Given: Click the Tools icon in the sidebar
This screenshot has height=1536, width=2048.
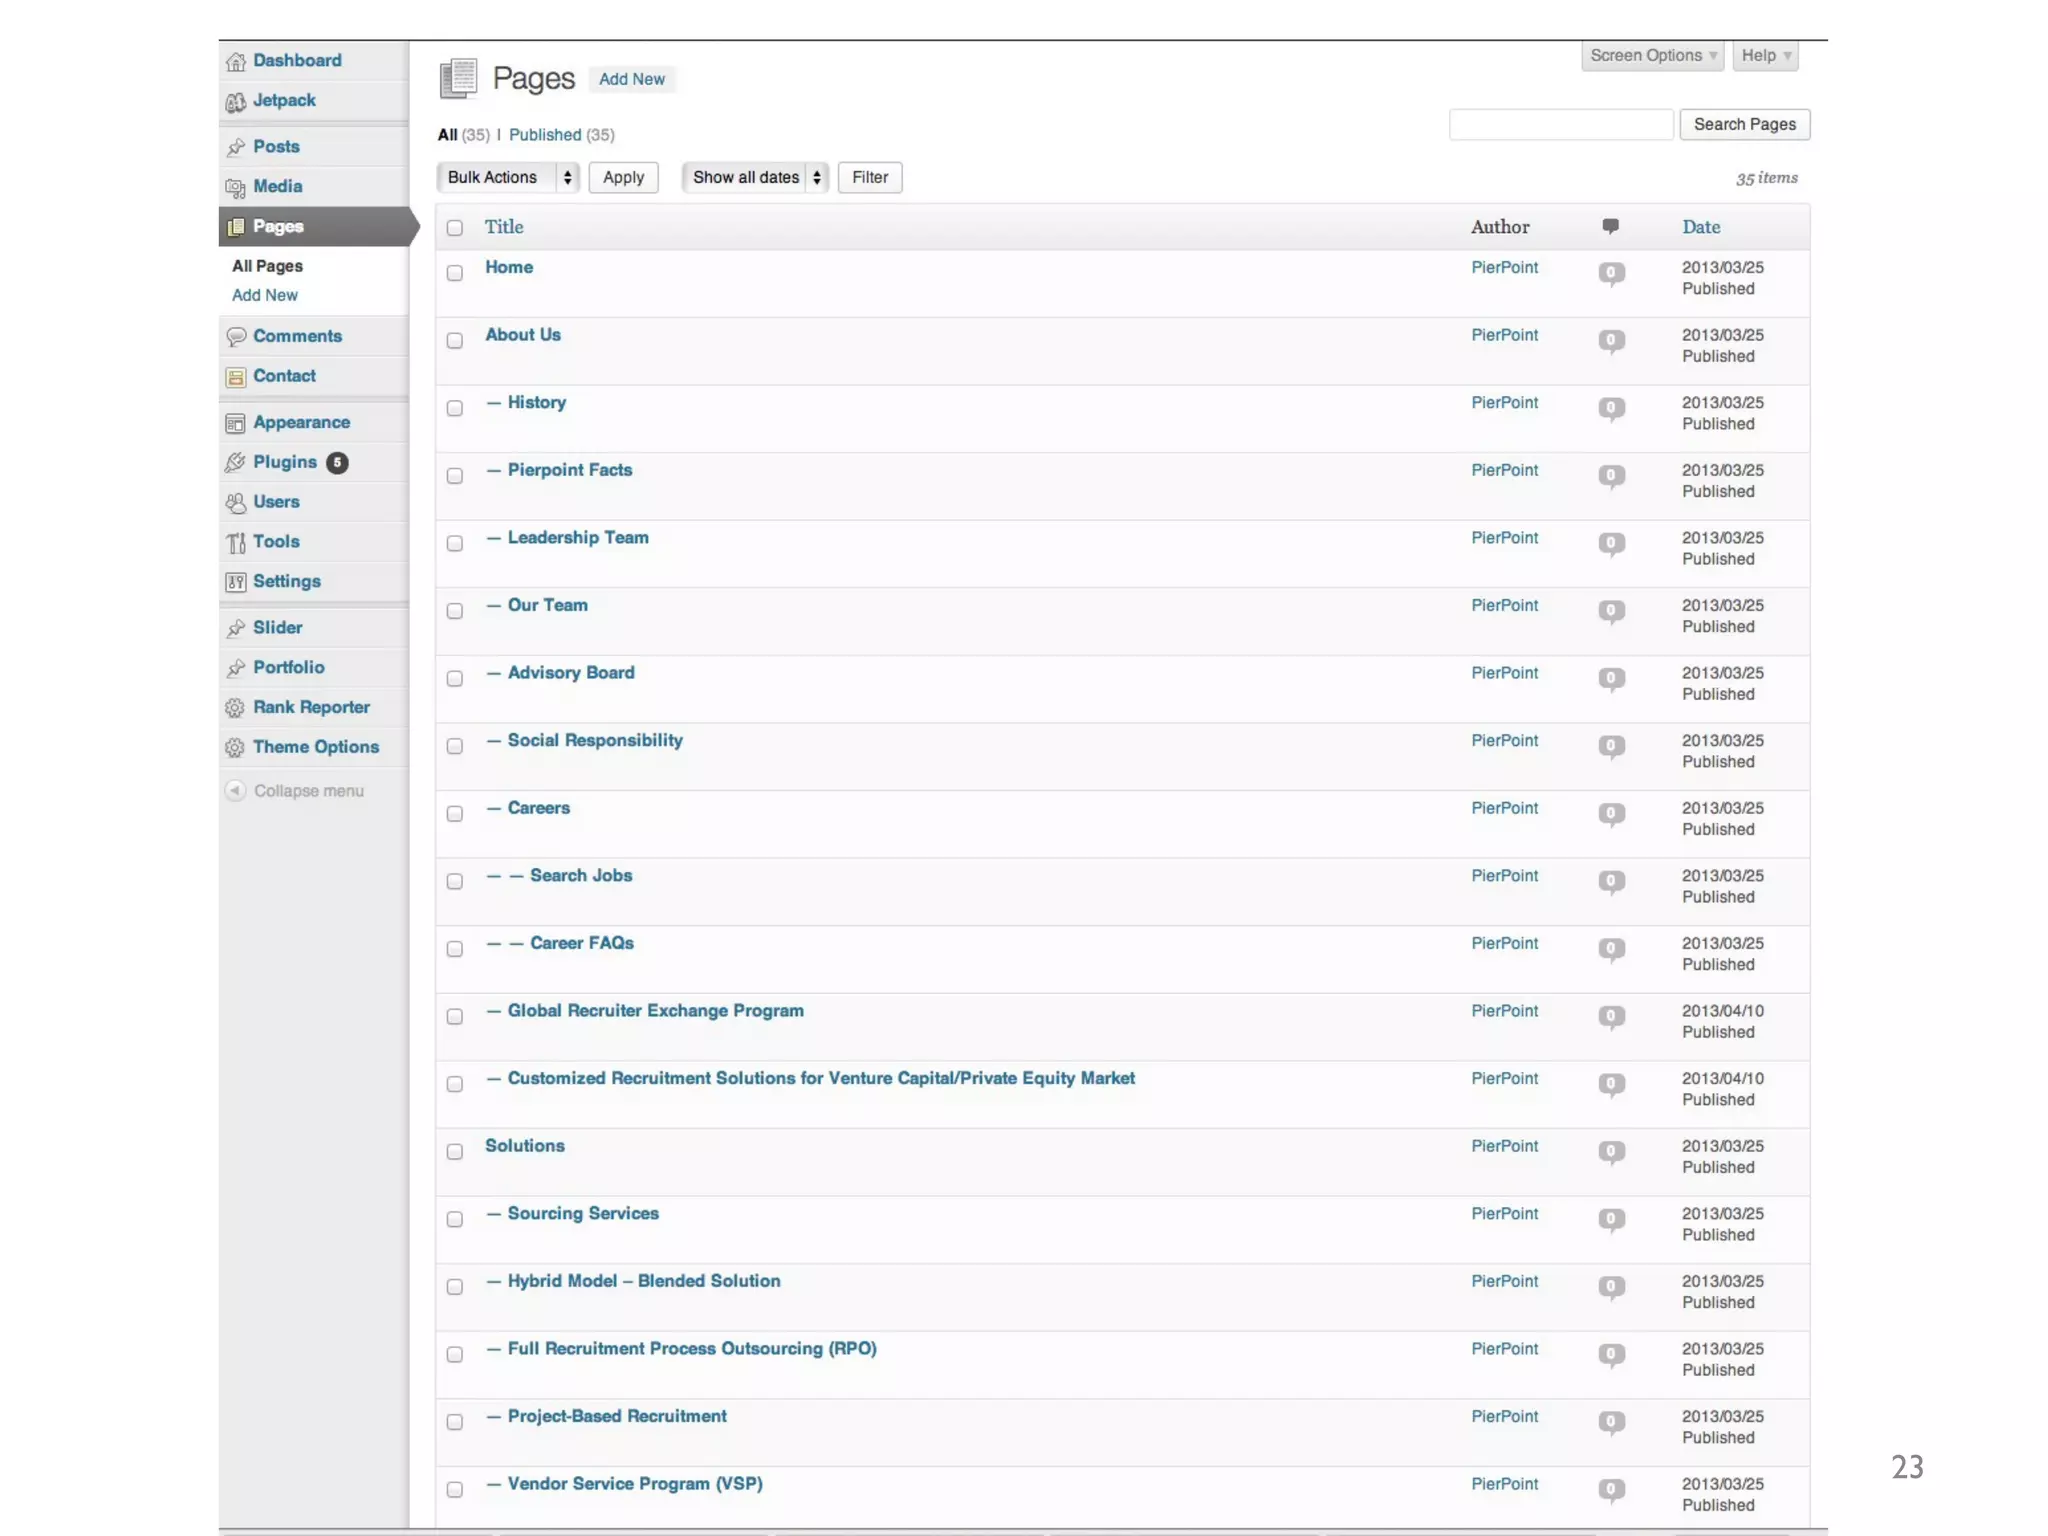Looking at the screenshot, I should pyautogui.click(x=236, y=543).
